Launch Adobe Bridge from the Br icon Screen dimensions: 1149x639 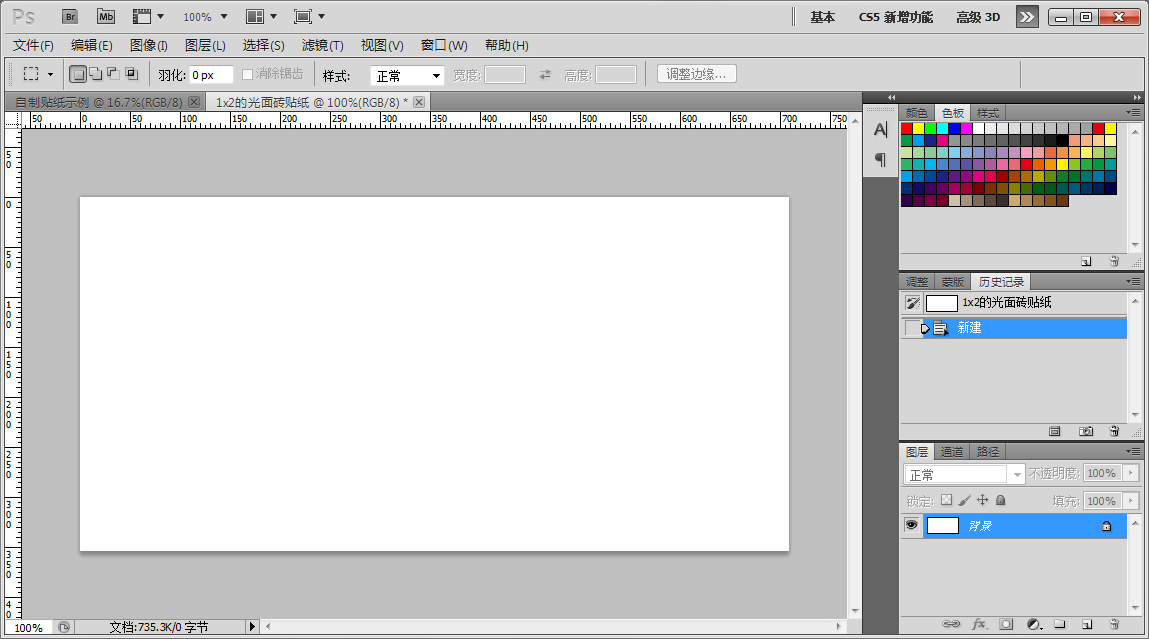pos(69,16)
